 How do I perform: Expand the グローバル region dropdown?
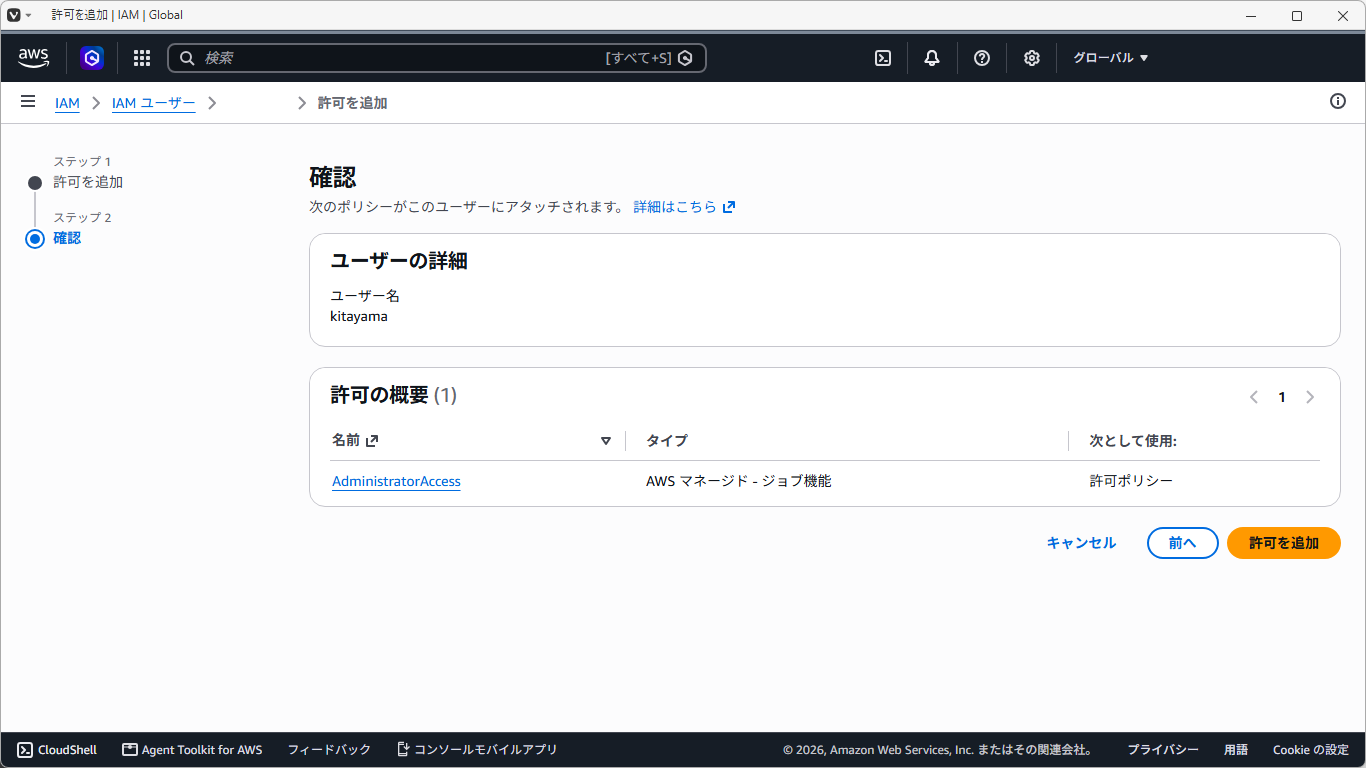tap(1111, 58)
